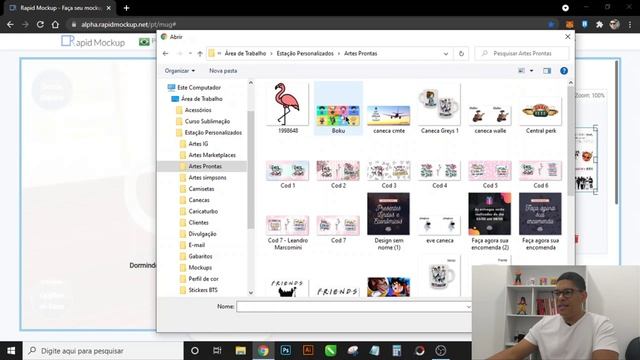Click the Chrome home button
The width and height of the screenshot is (640, 360).
click(x=55, y=24)
